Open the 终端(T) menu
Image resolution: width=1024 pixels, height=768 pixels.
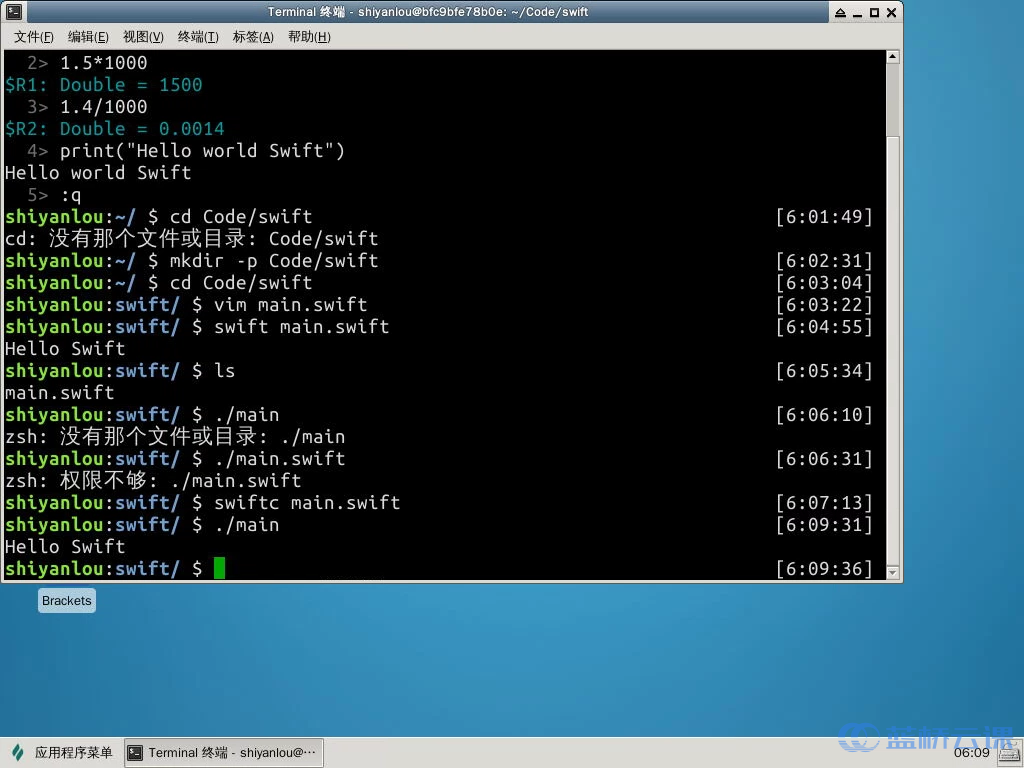[x=198, y=37]
